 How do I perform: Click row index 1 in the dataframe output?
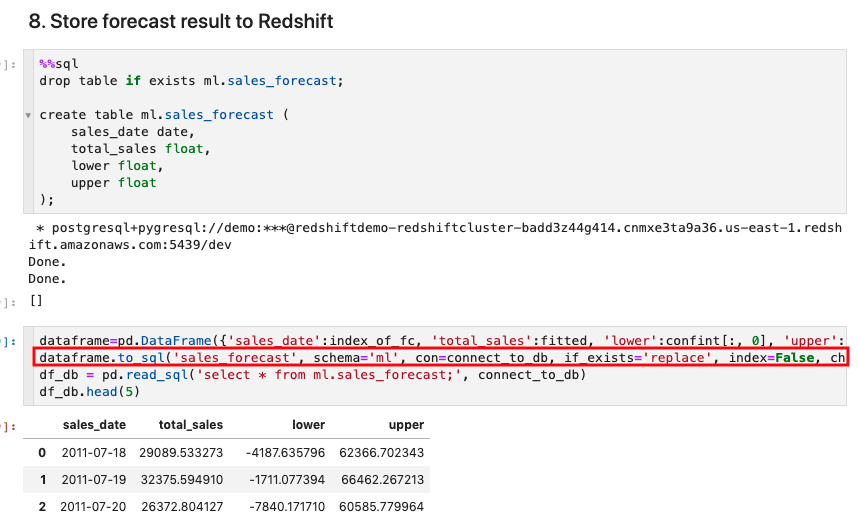pos(41,480)
